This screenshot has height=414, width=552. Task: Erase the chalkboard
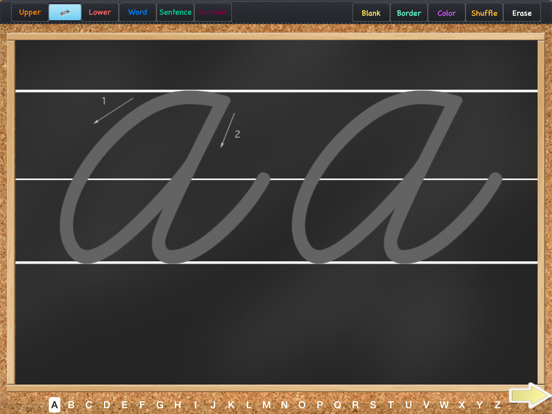tap(522, 13)
